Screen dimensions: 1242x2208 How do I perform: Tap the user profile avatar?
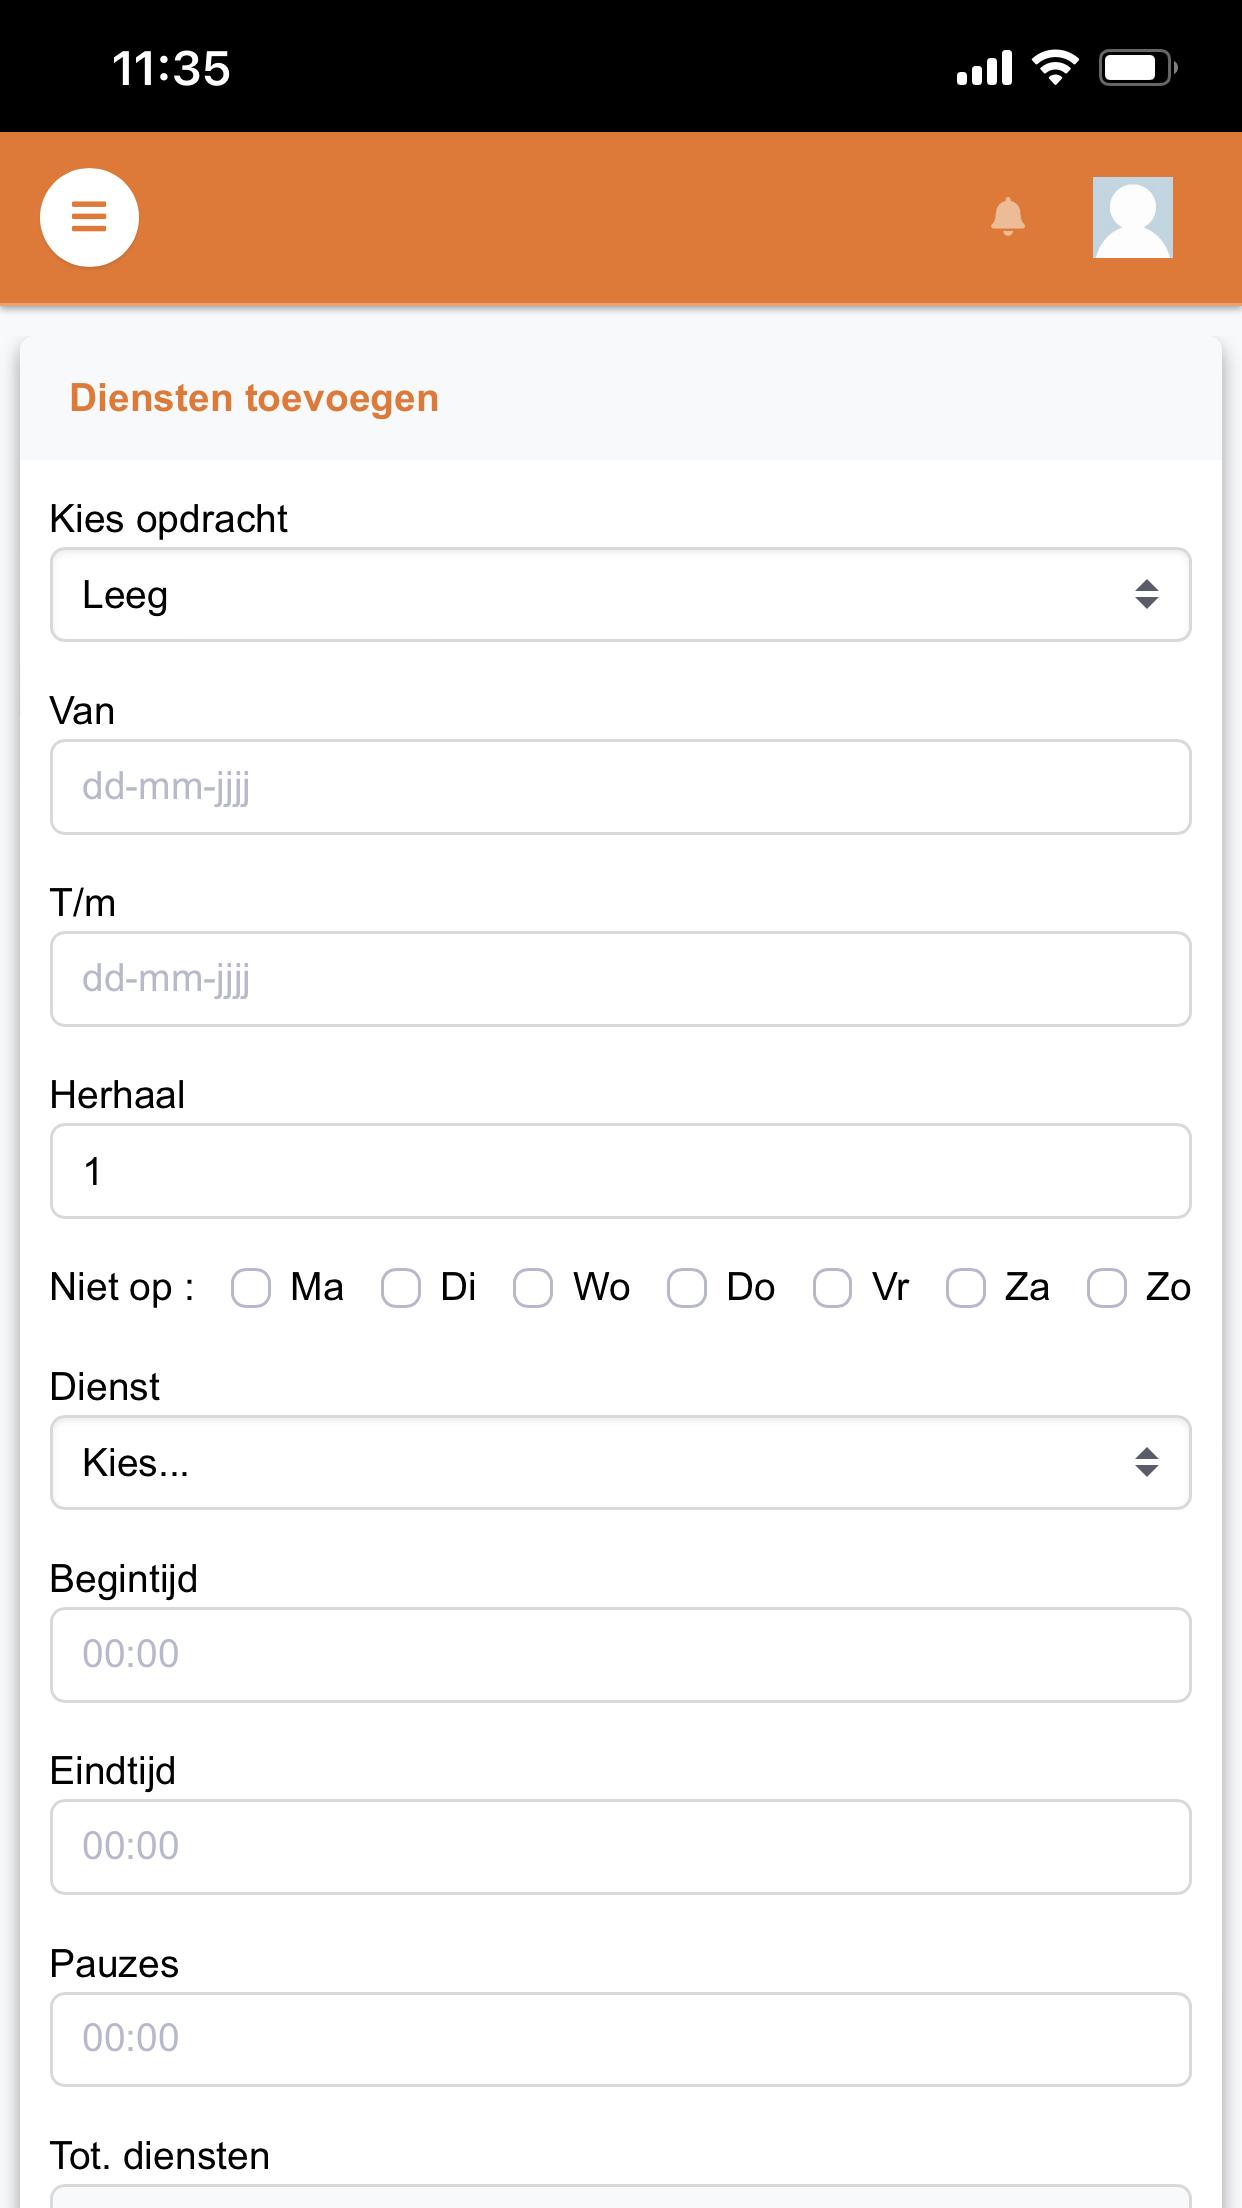point(1133,217)
